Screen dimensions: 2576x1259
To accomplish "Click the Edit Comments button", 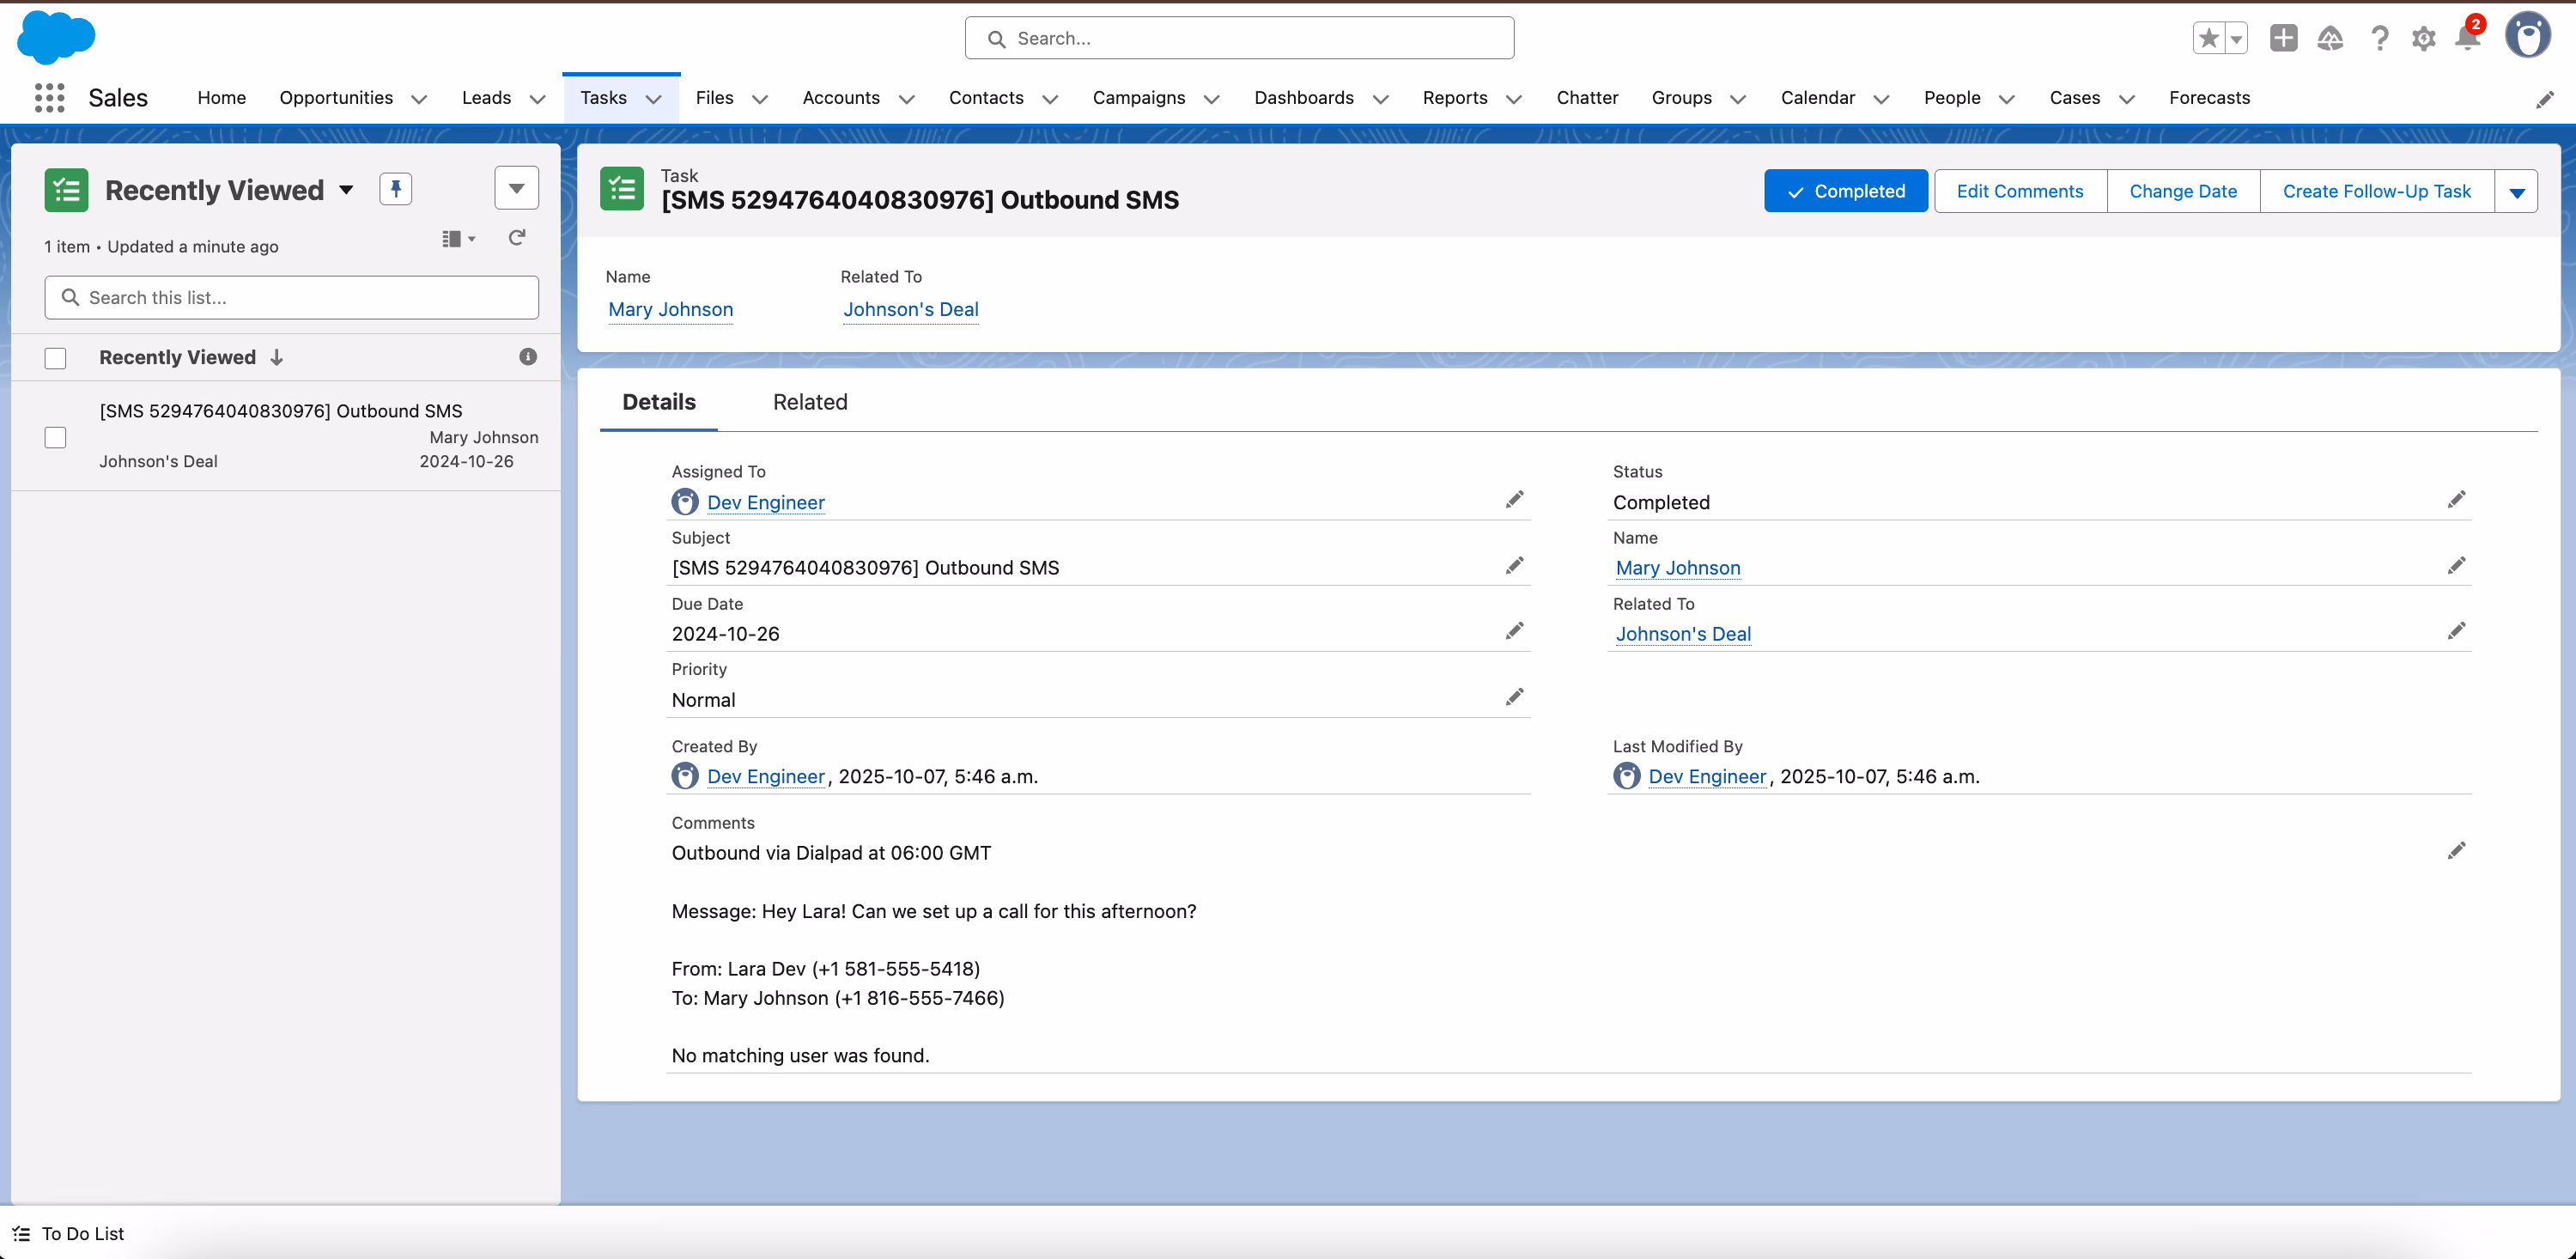I will (x=2020, y=190).
